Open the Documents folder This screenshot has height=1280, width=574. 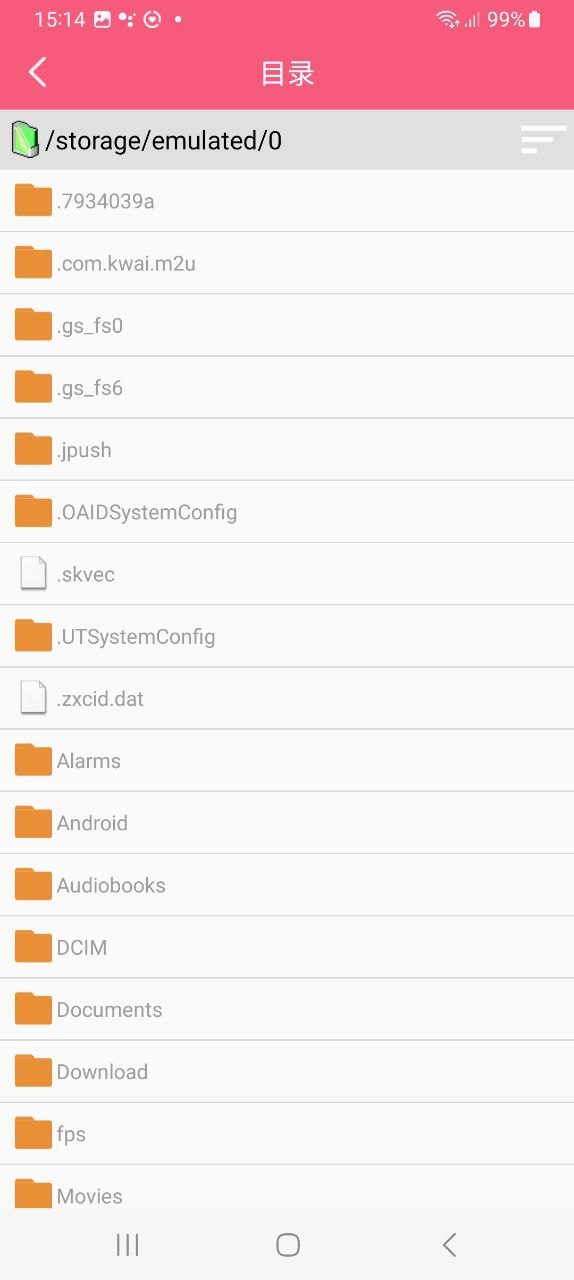click(x=287, y=1009)
